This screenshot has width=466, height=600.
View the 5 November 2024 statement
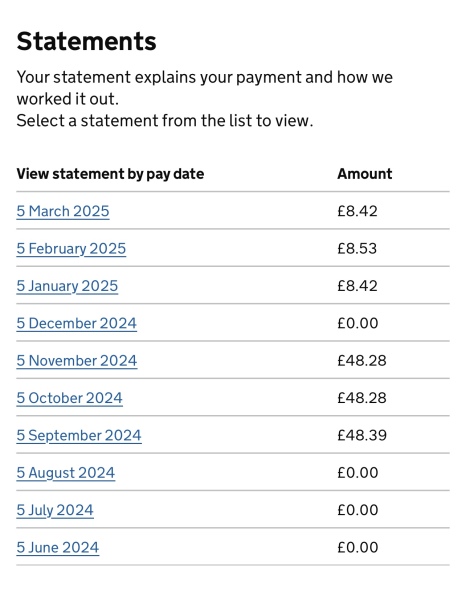[x=77, y=361]
